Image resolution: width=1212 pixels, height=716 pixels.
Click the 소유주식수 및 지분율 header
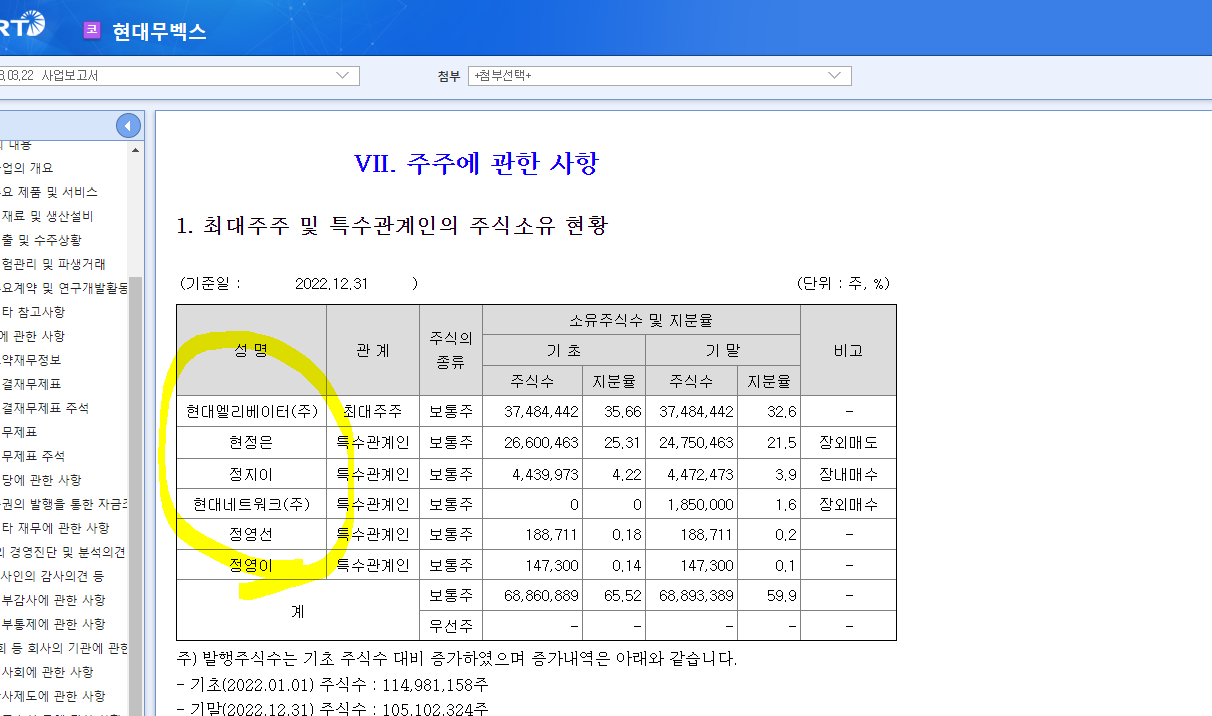point(641,321)
